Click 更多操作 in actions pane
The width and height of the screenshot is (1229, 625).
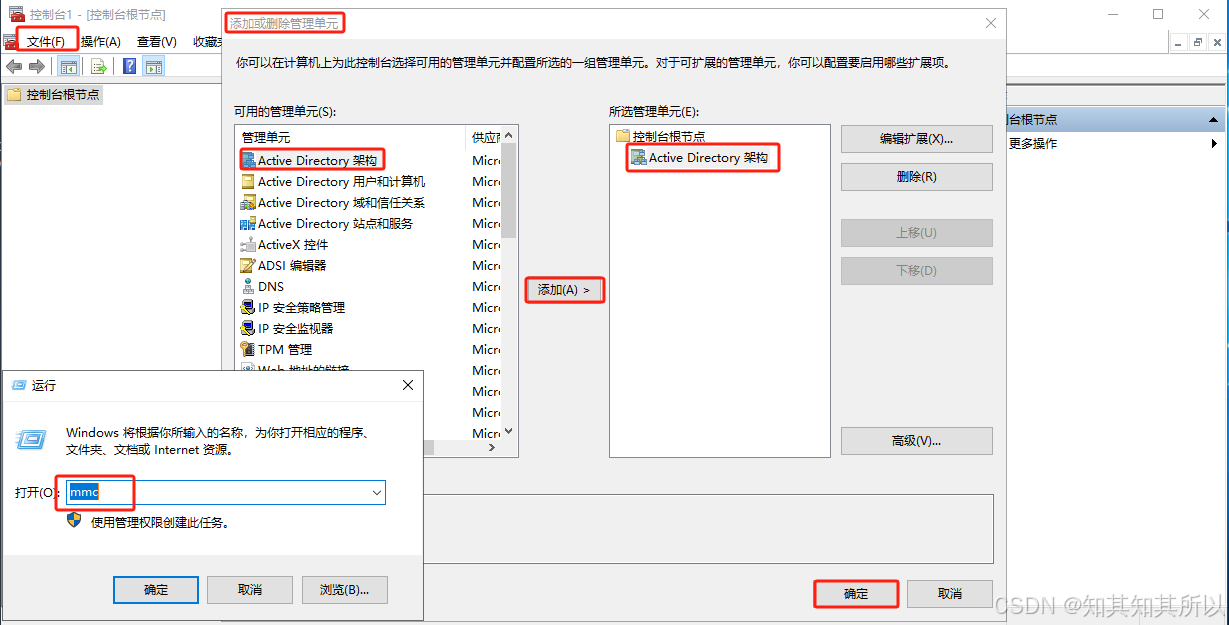click(x=1032, y=144)
